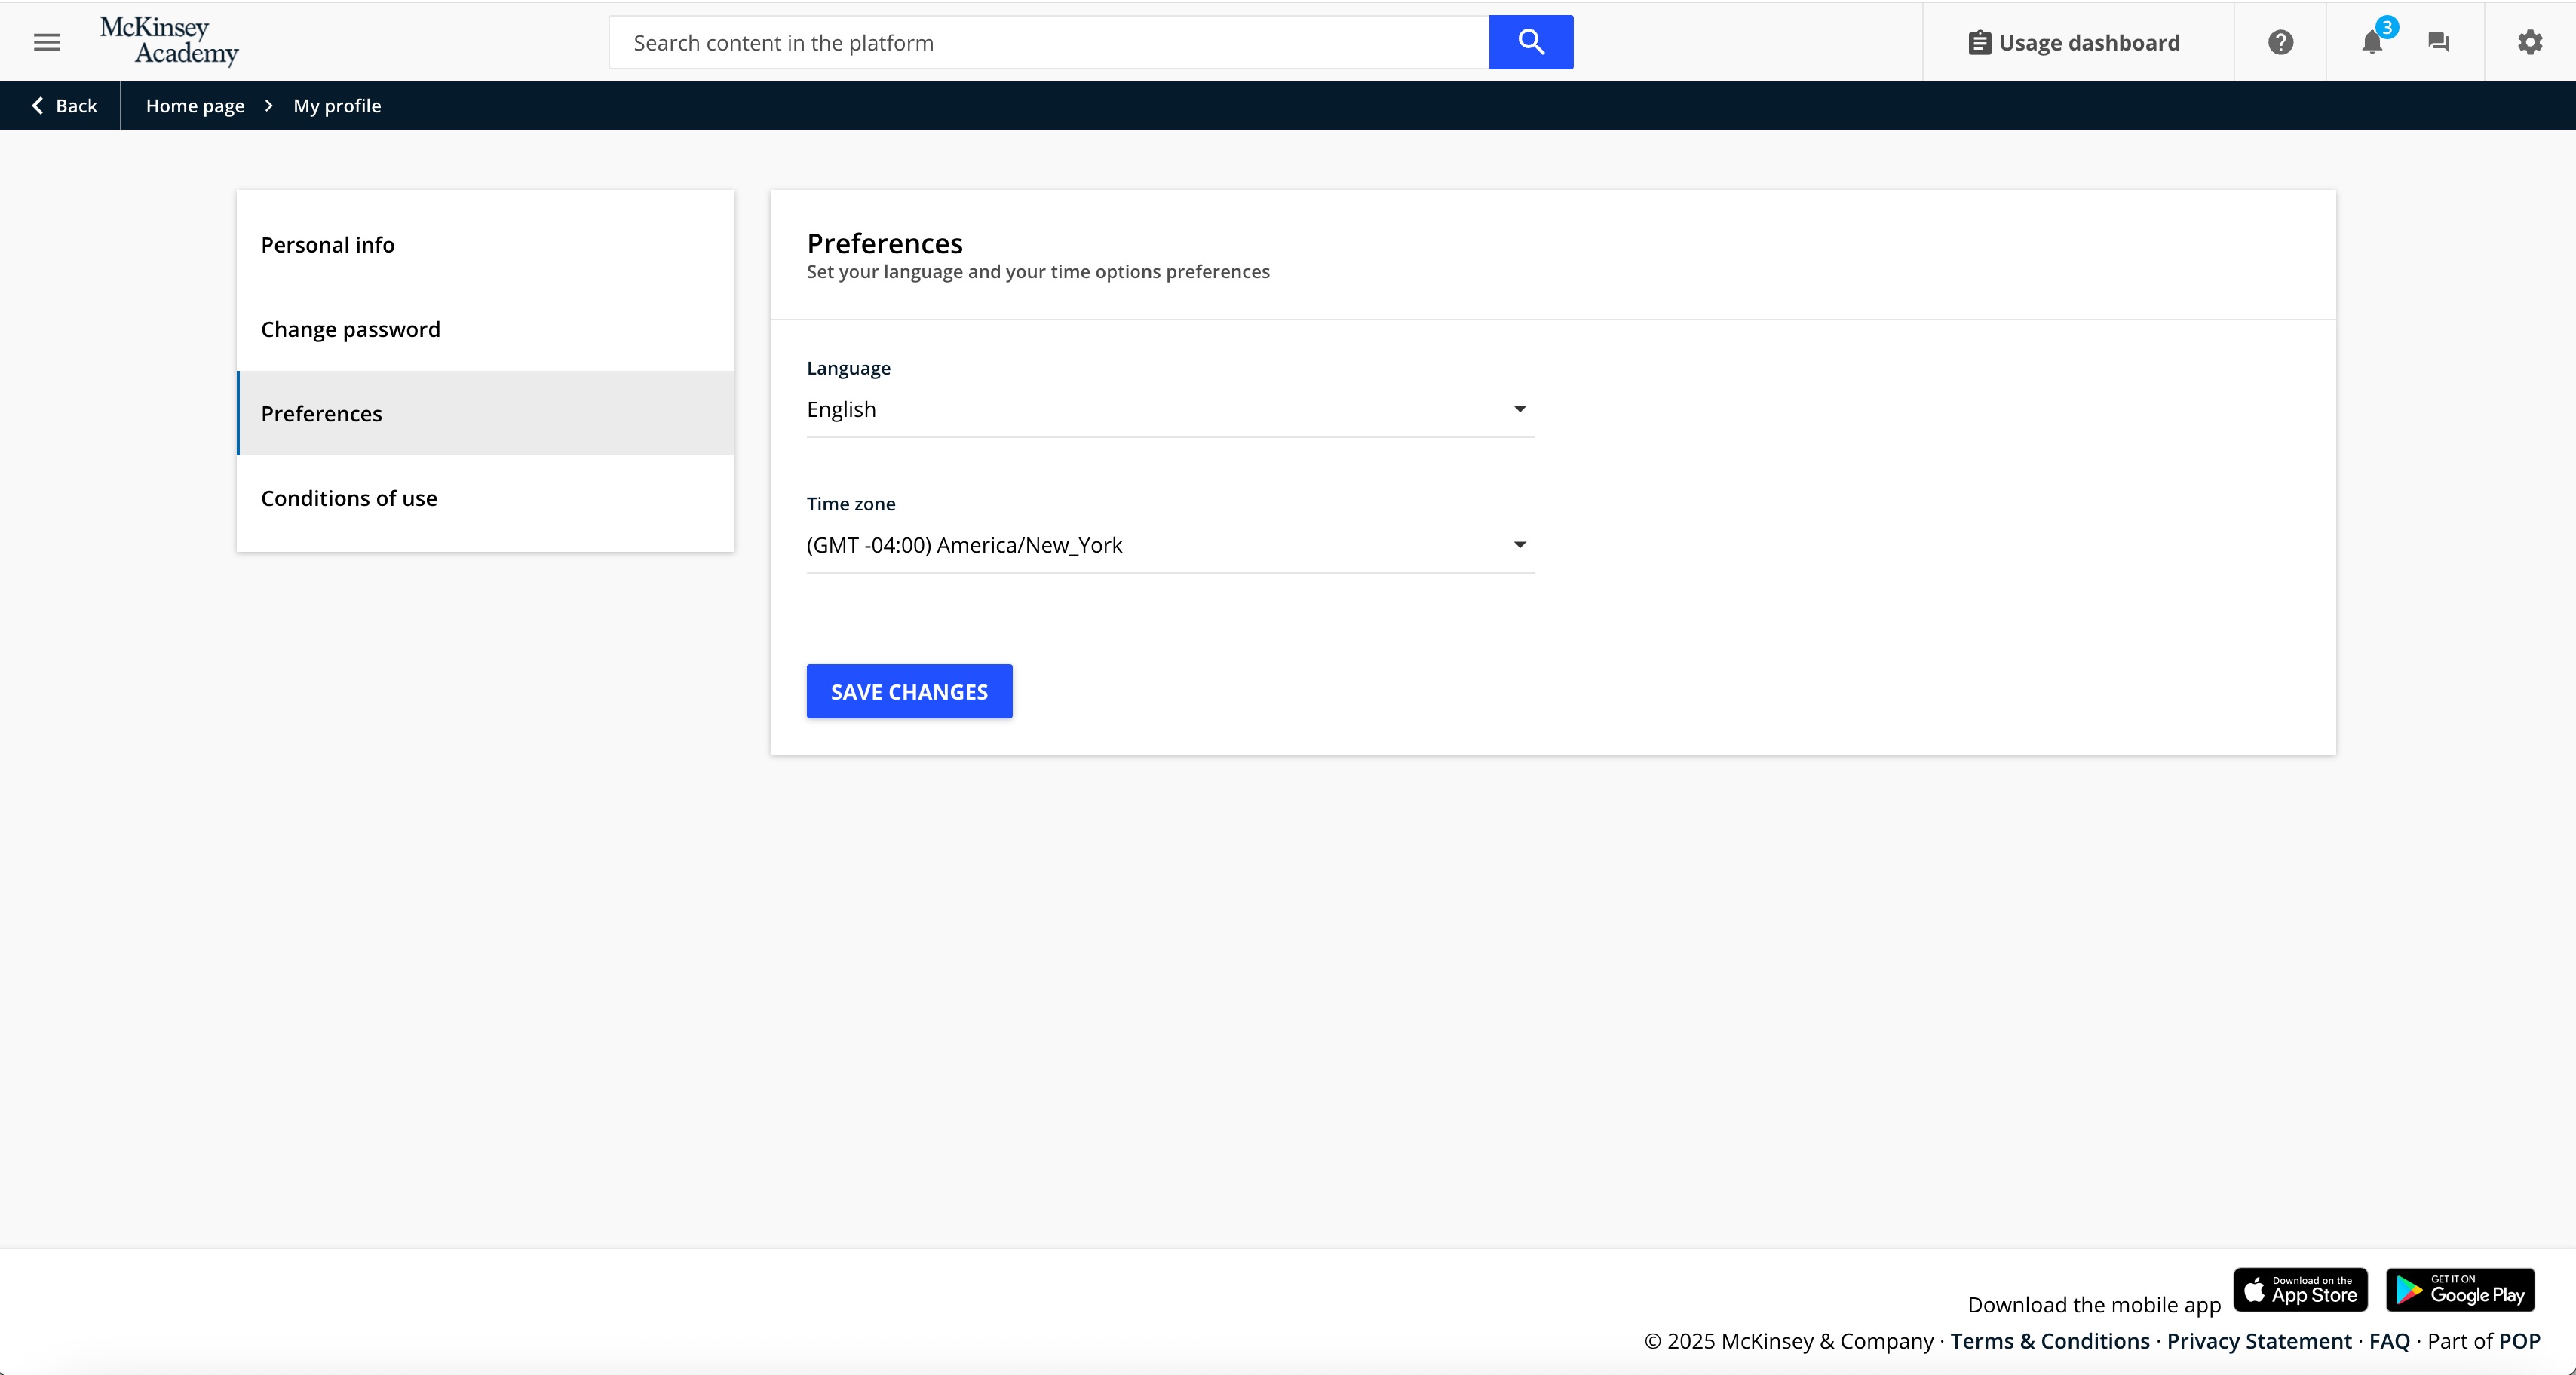Screen dimensions: 2576x1375
Task: Open the messages chat icon
Action: tap(2438, 42)
